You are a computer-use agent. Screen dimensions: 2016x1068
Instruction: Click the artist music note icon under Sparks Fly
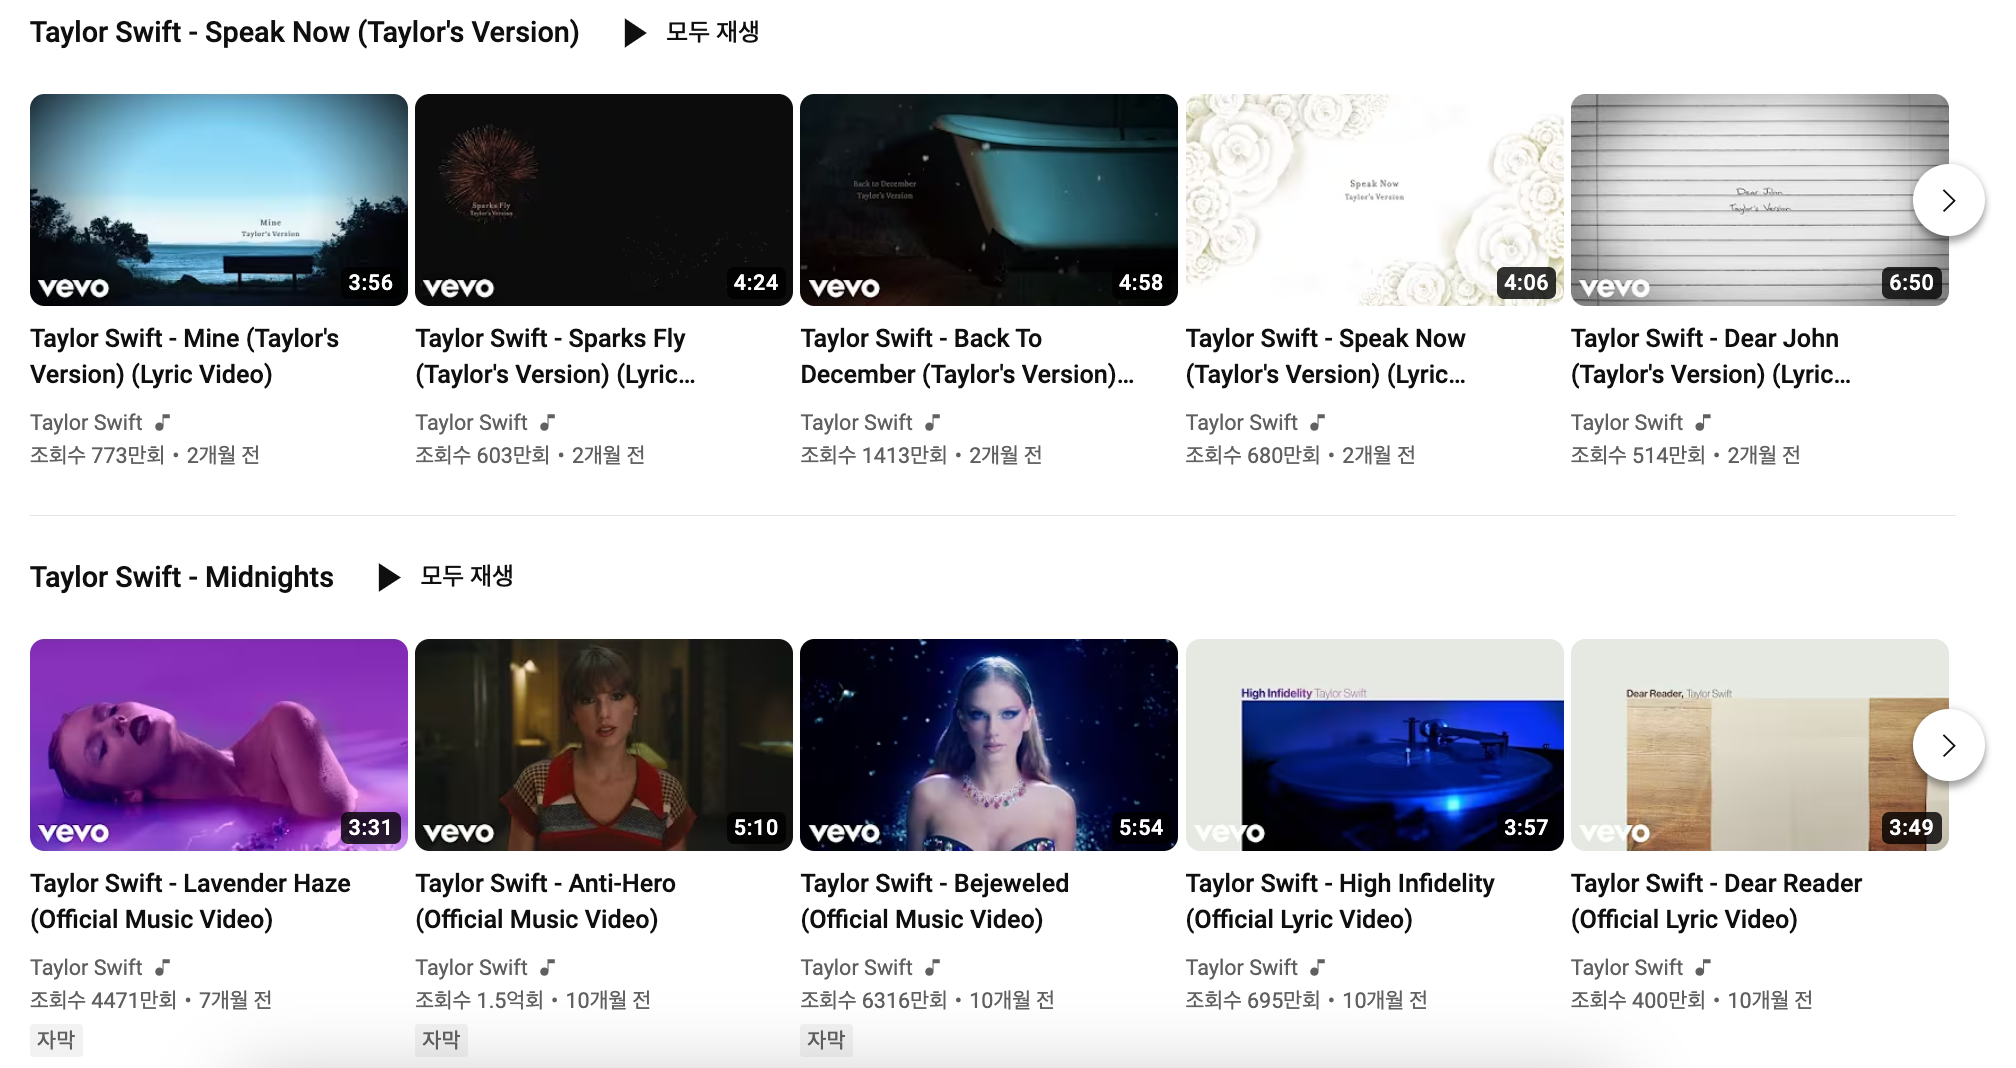(547, 422)
